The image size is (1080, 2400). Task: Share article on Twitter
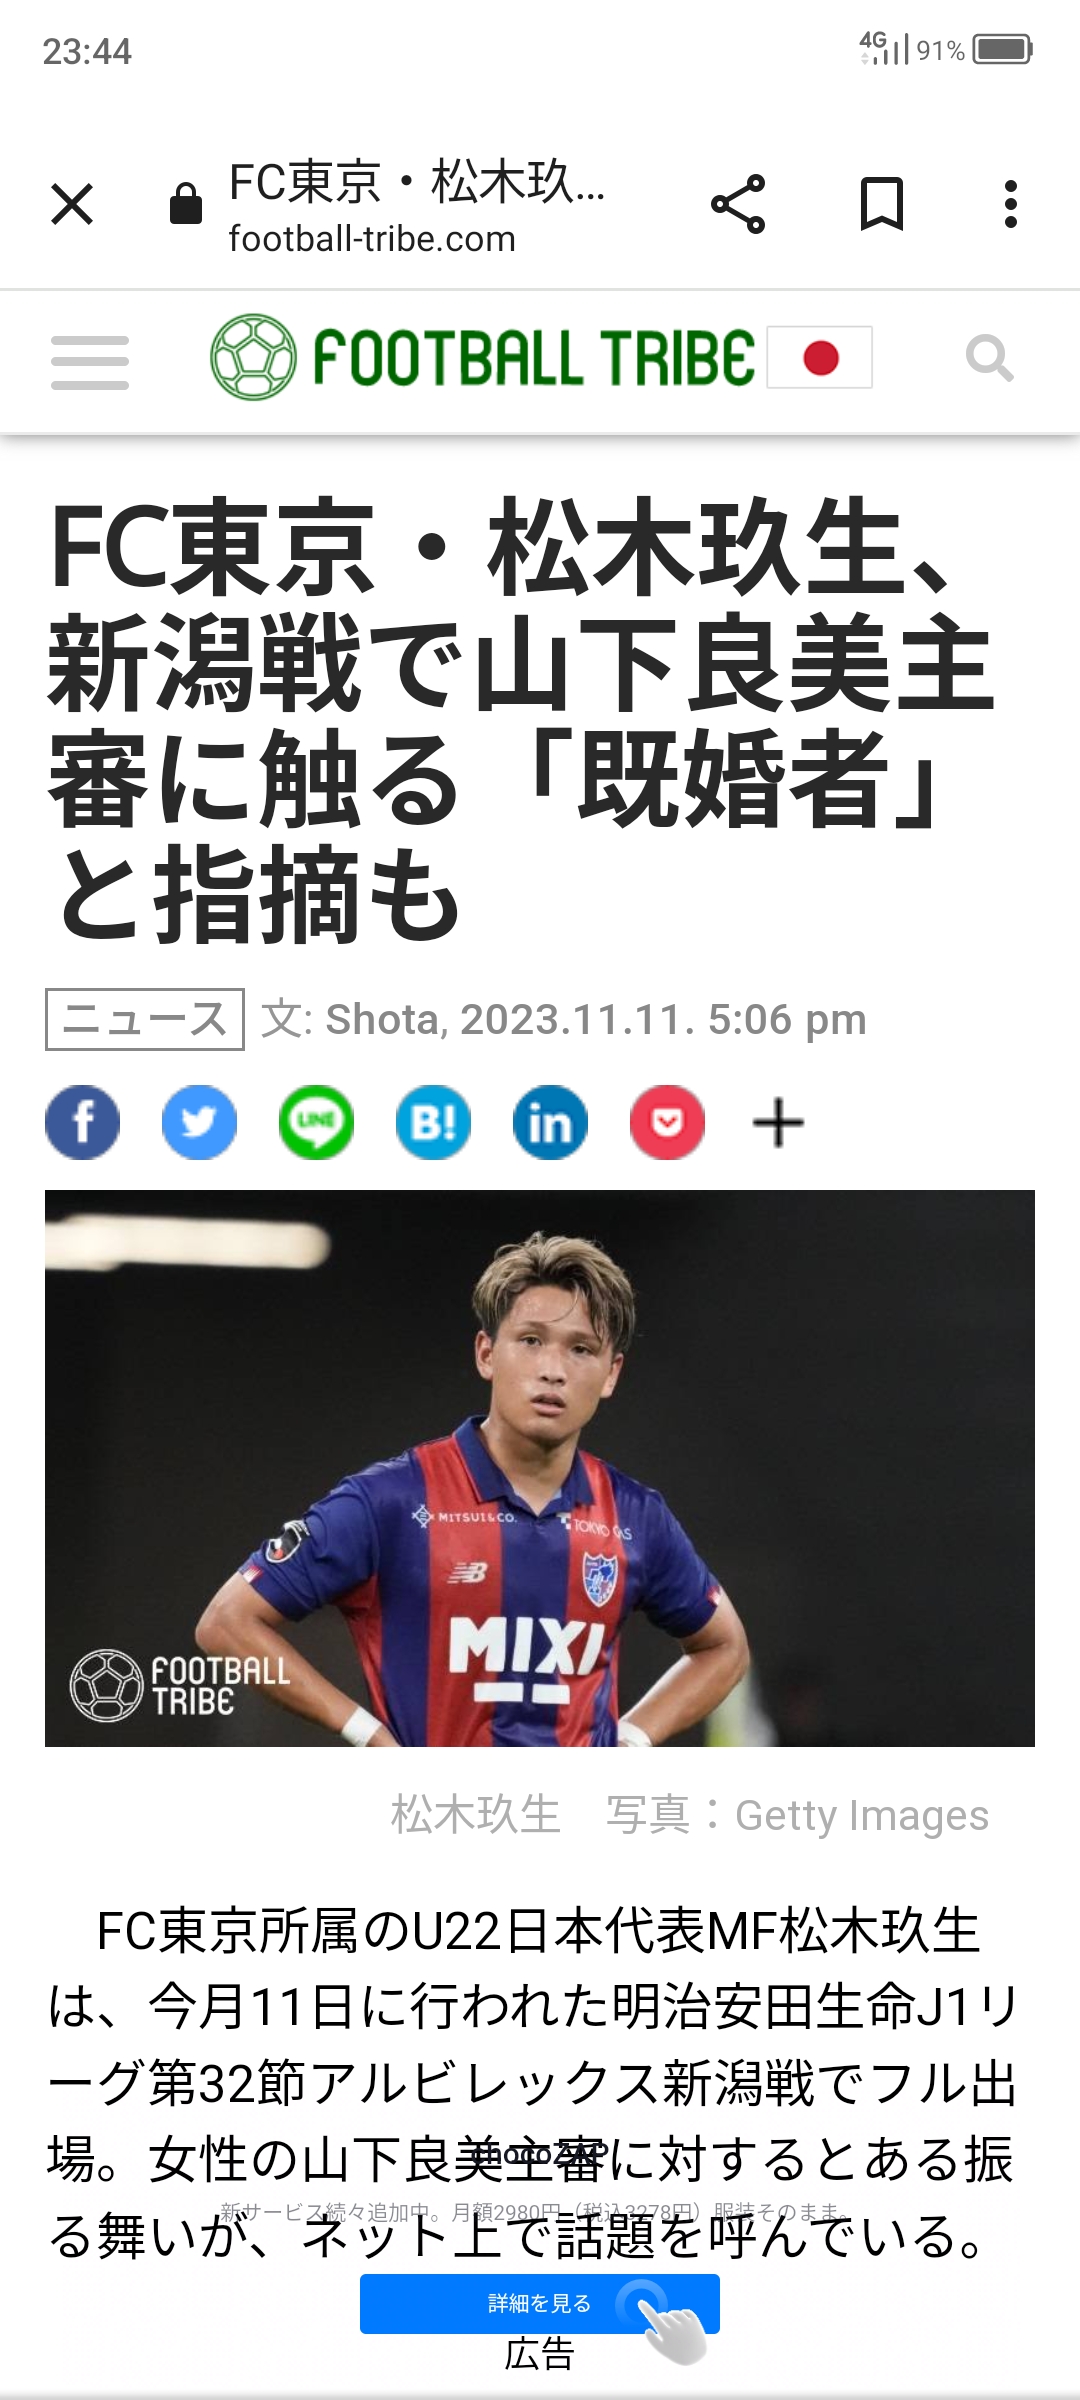[200, 1122]
